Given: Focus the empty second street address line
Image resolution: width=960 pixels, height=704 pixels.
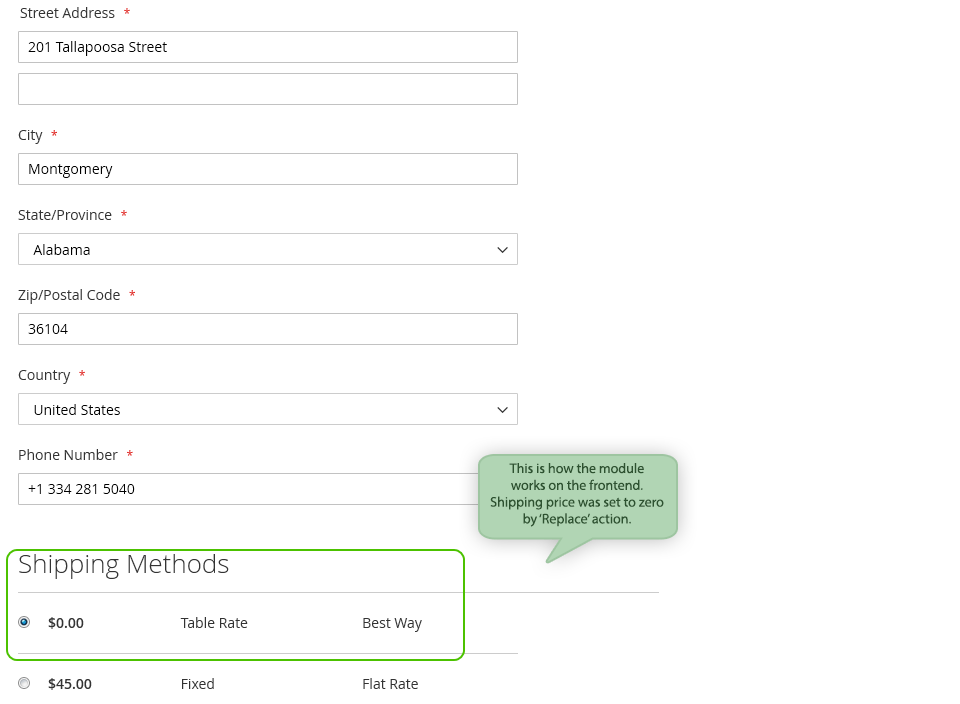Looking at the screenshot, I should [x=267, y=89].
